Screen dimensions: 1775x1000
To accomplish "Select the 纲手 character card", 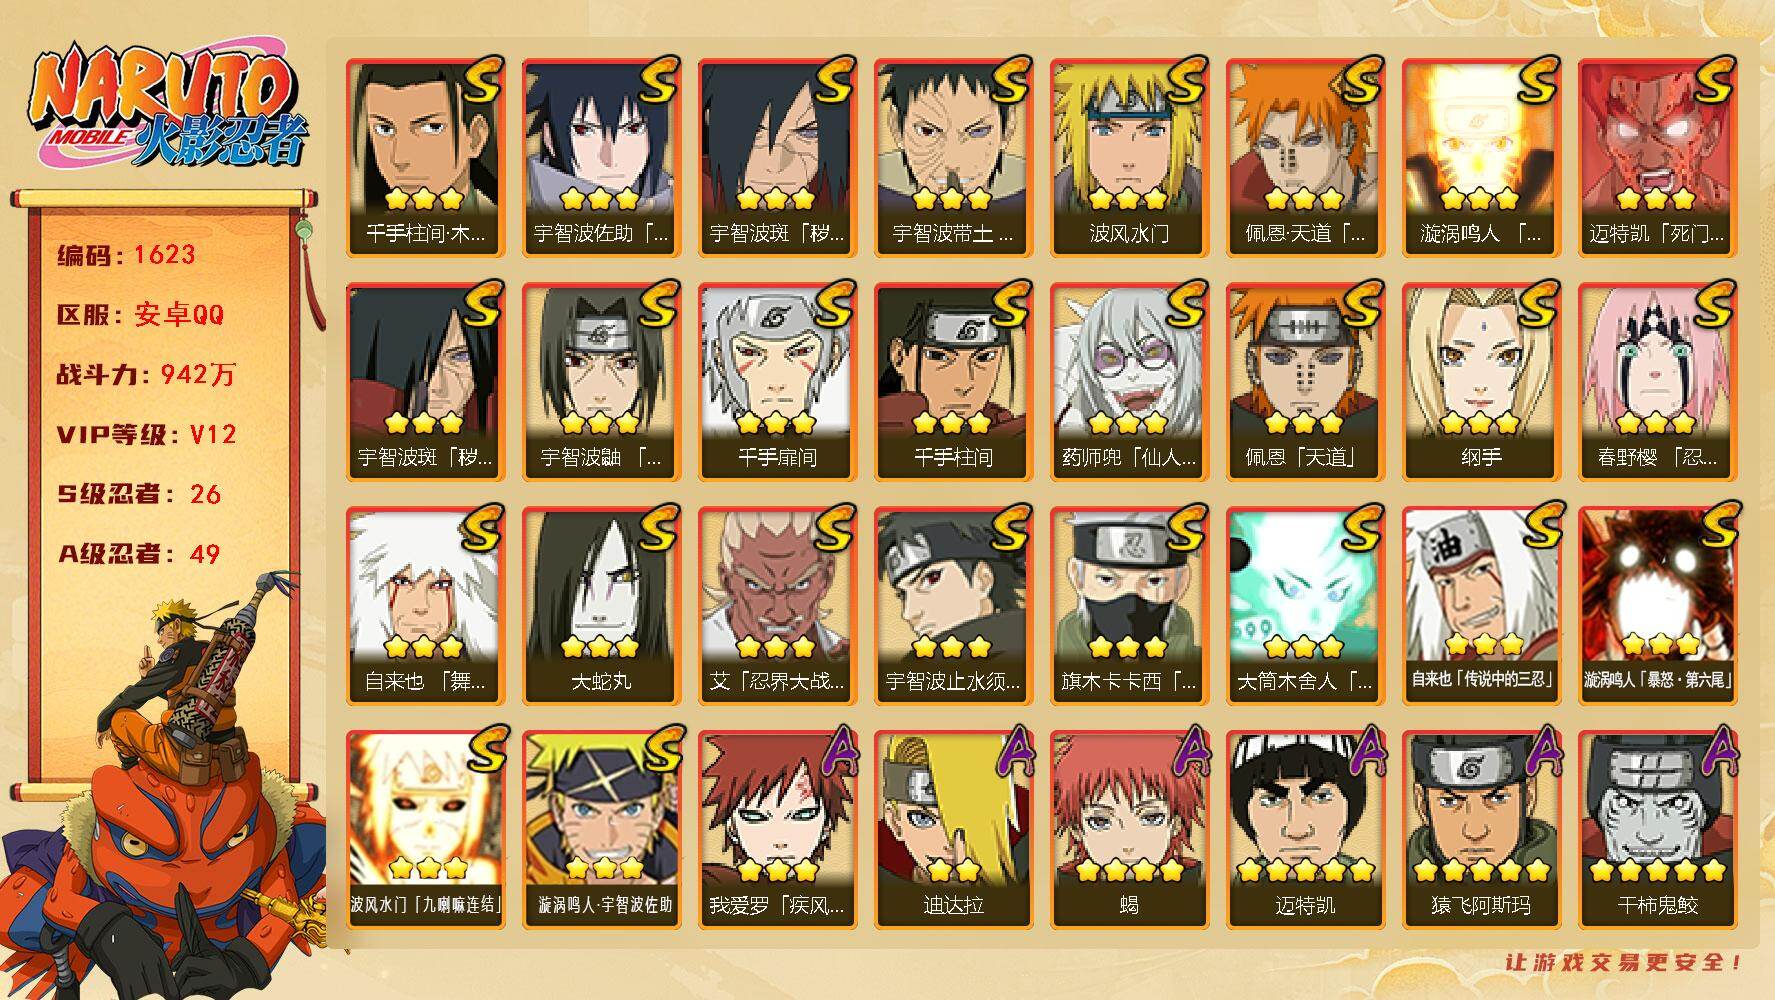I will click(1481, 381).
